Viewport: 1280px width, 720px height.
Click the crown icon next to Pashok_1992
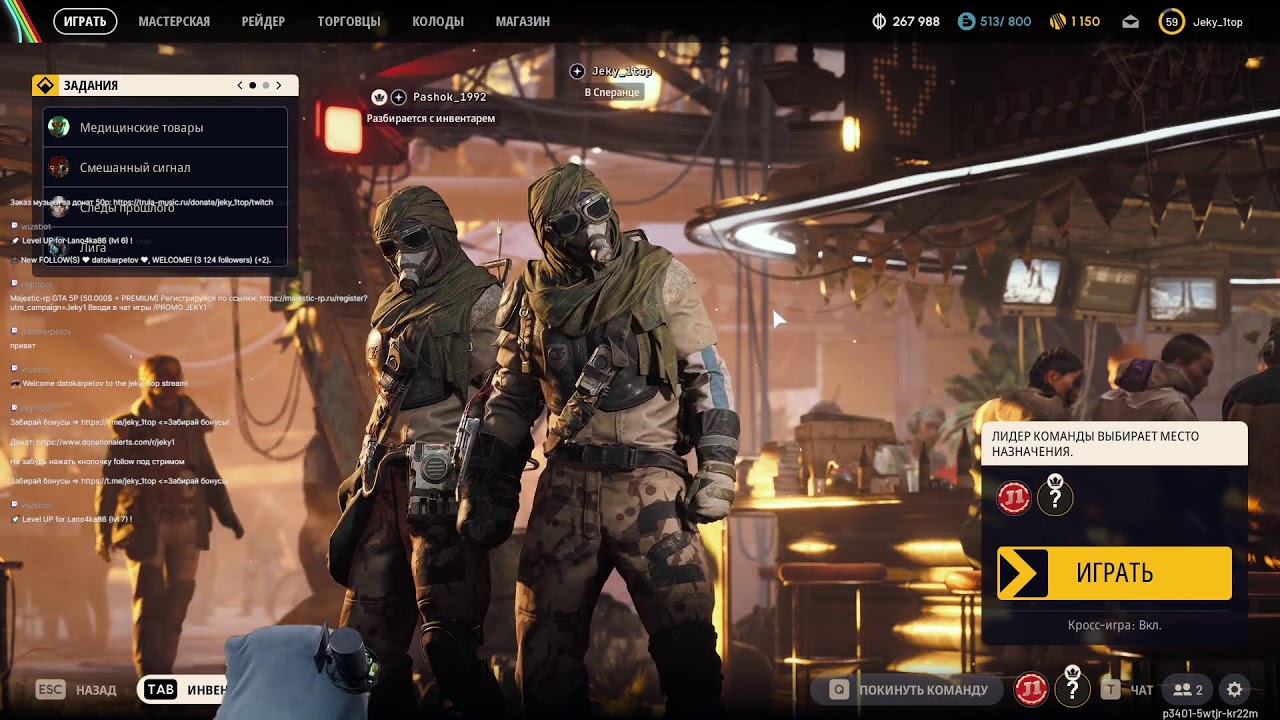[379, 97]
